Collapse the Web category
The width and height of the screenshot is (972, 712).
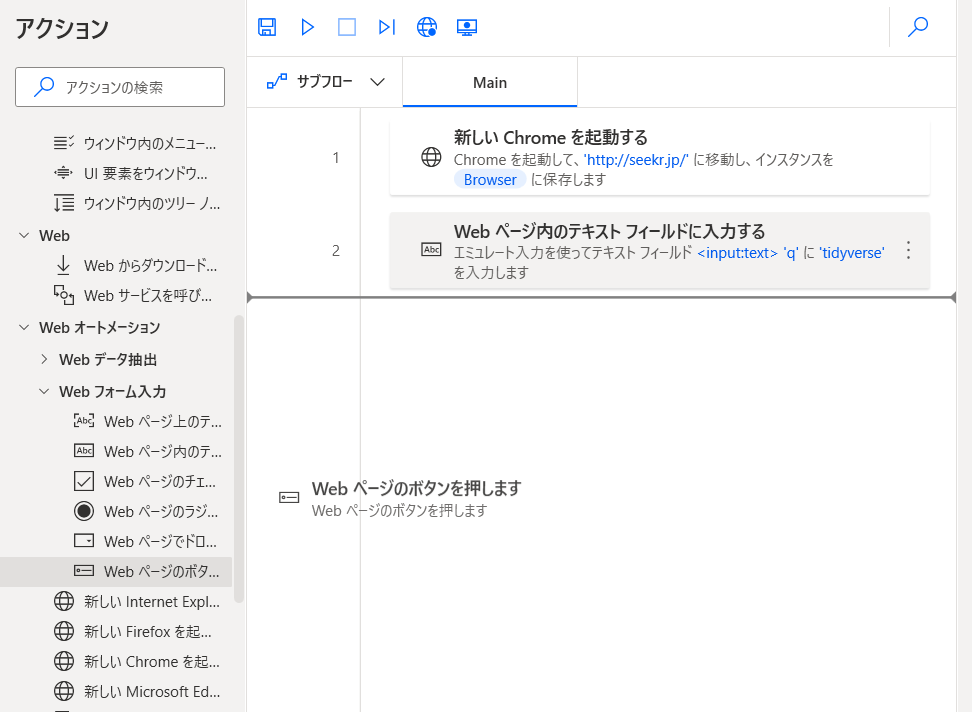coord(24,235)
